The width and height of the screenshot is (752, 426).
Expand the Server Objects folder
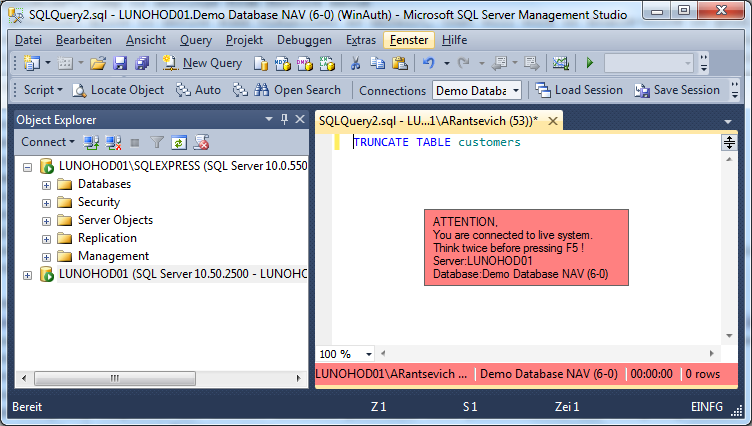tap(46, 221)
